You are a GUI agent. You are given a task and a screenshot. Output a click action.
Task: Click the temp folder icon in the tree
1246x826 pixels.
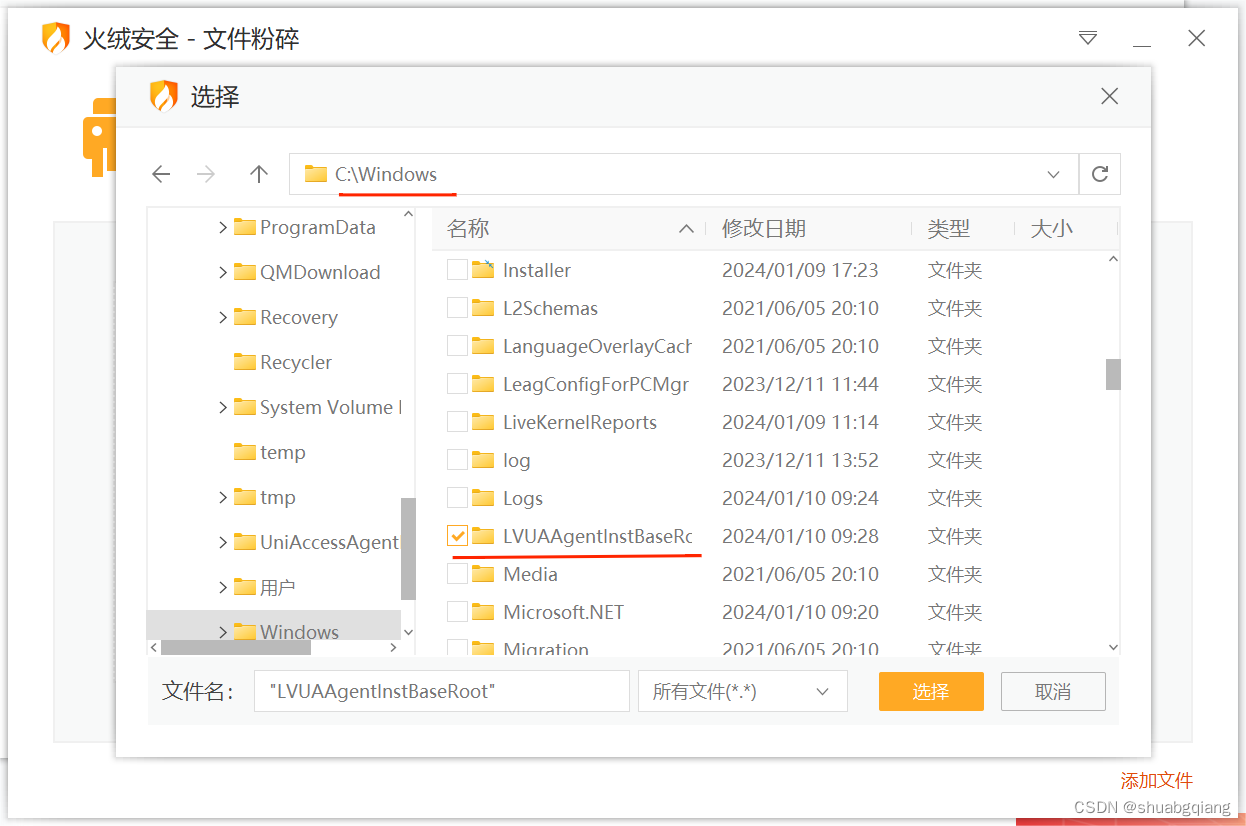245,452
